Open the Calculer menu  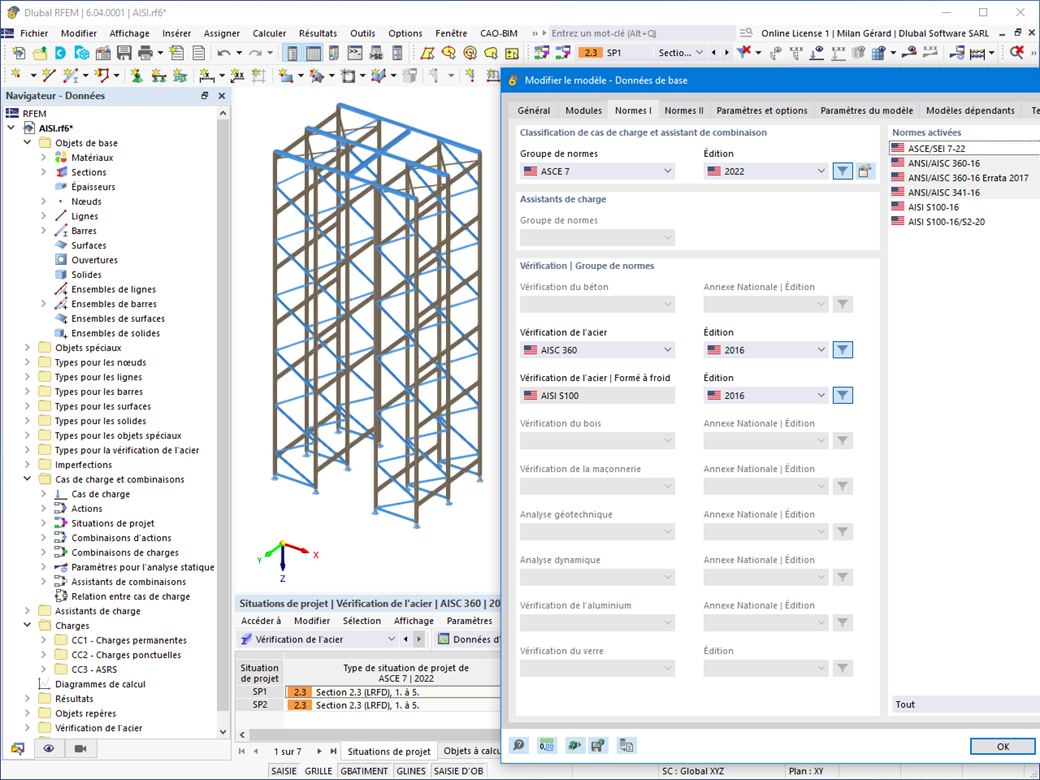click(x=269, y=33)
